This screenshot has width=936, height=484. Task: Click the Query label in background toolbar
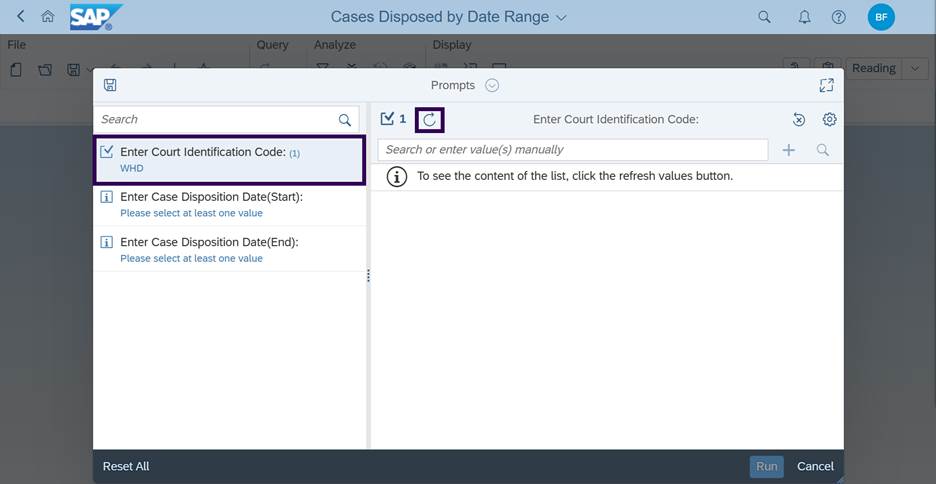272,45
